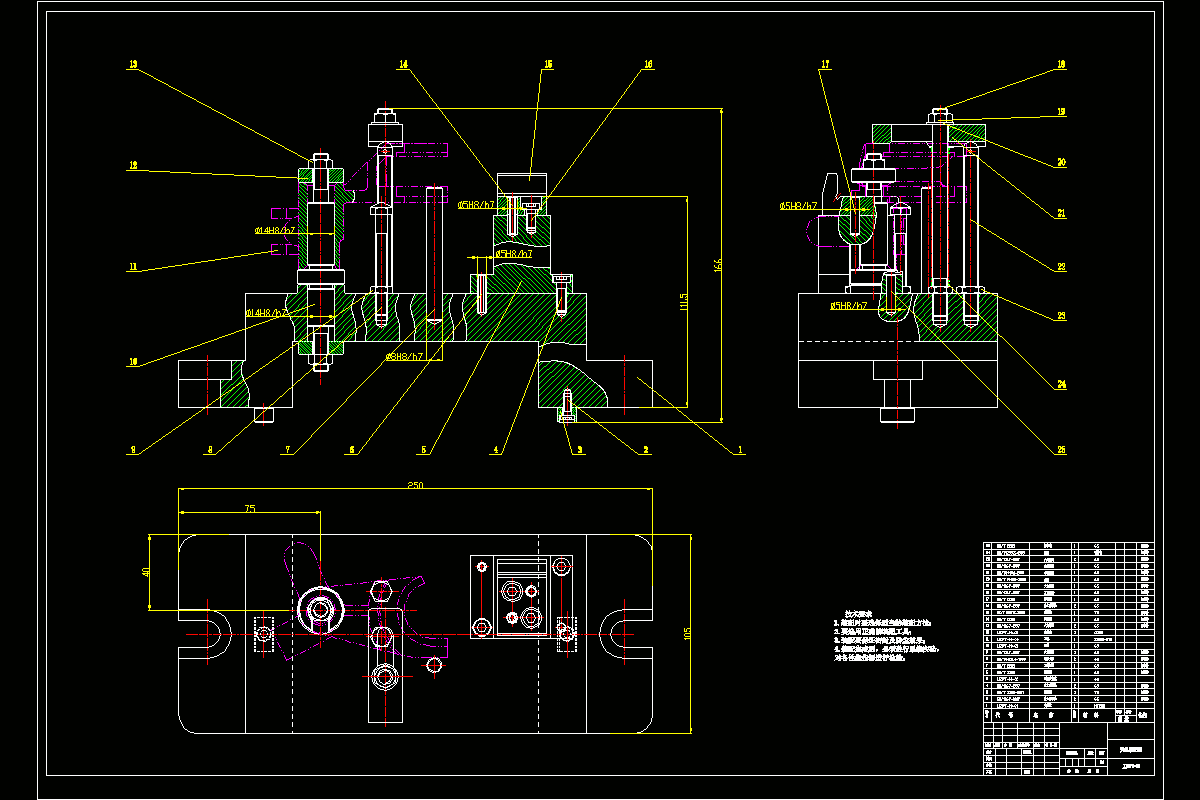Select the ø8H8/h7 fit tolerance label

pyautogui.click(x=405, y=356)
